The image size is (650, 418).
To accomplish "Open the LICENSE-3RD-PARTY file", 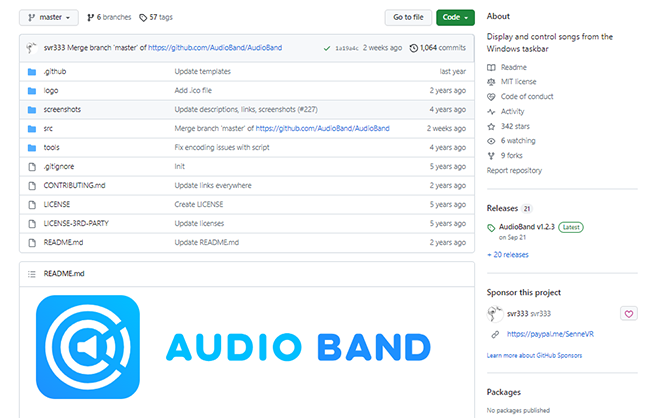I will (x=76, y=224).
